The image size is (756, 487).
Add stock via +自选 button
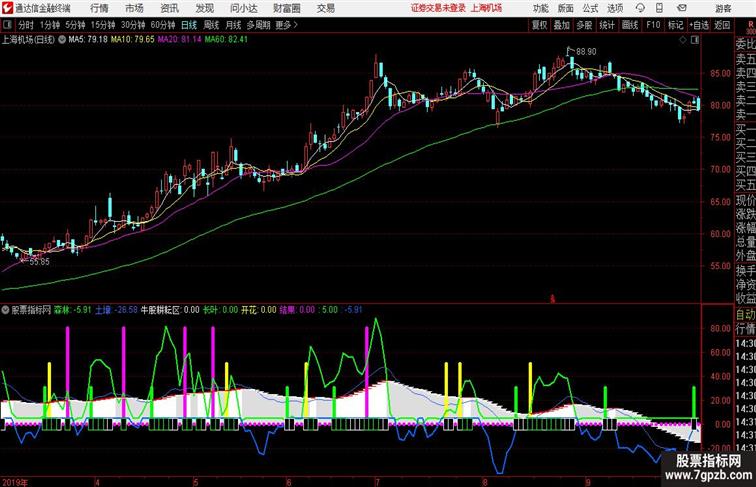(x=699, y=25)
